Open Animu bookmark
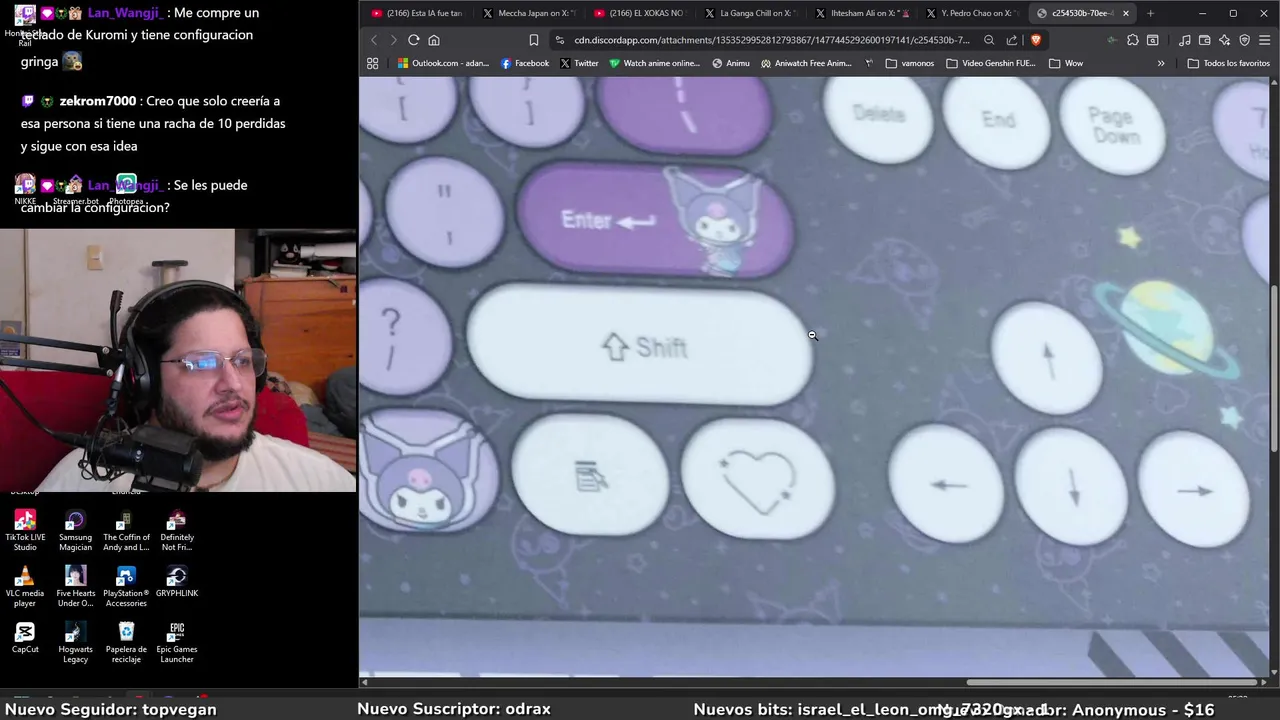The image size is (1280, 720). pos(731,63)
